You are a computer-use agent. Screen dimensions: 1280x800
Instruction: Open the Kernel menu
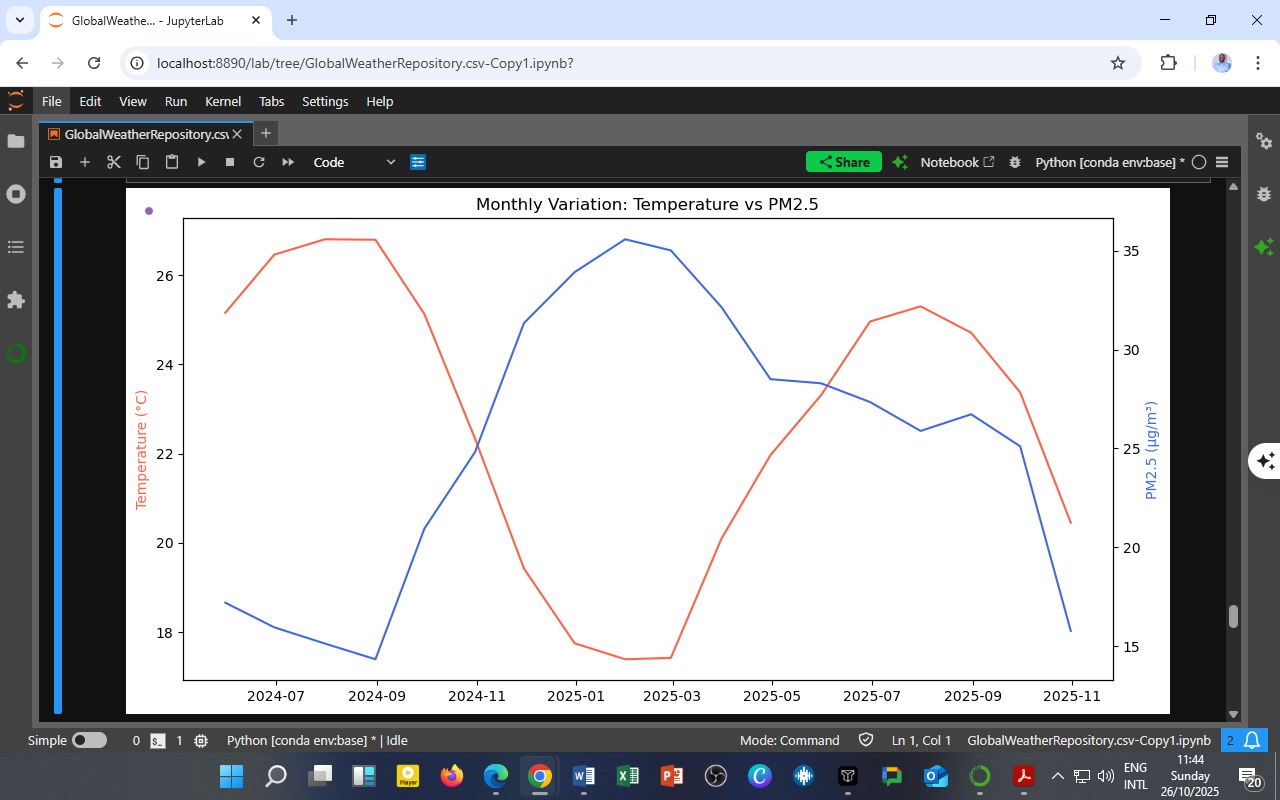tap(222, 101)
